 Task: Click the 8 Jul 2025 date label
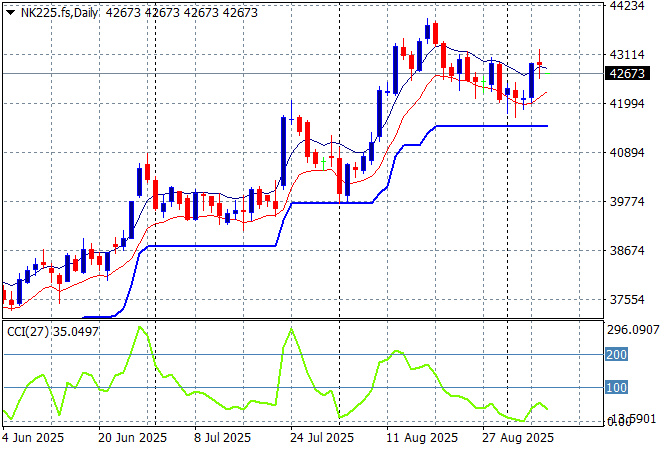point(221,438)
